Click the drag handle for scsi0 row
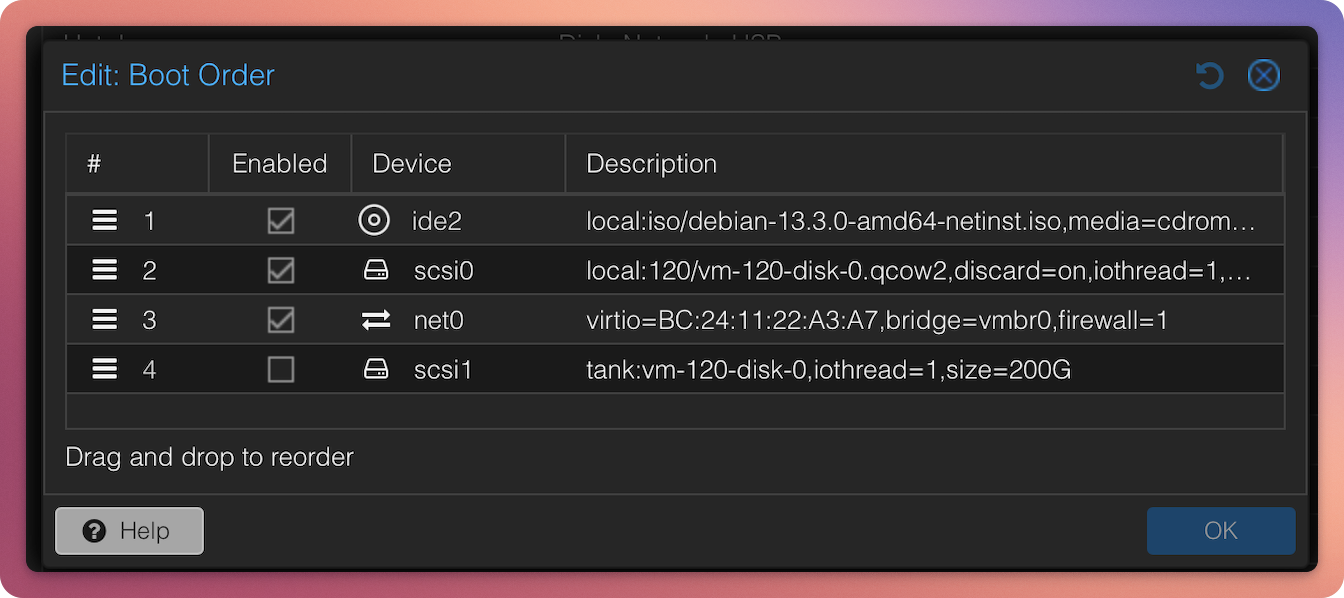The height and width of the screenshot is (598, 1344). [105, 271]
